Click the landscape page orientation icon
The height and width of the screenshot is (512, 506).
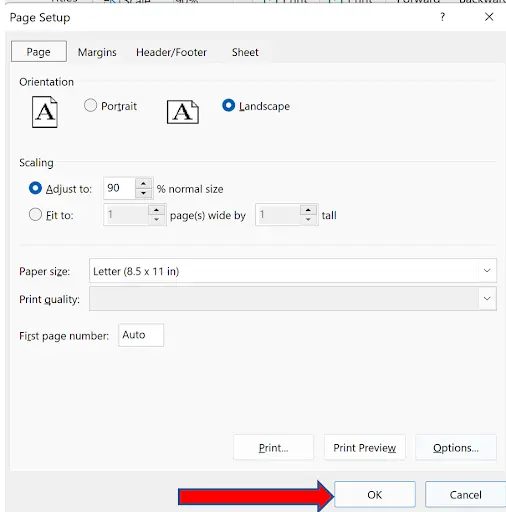click(x=183, y=112)
